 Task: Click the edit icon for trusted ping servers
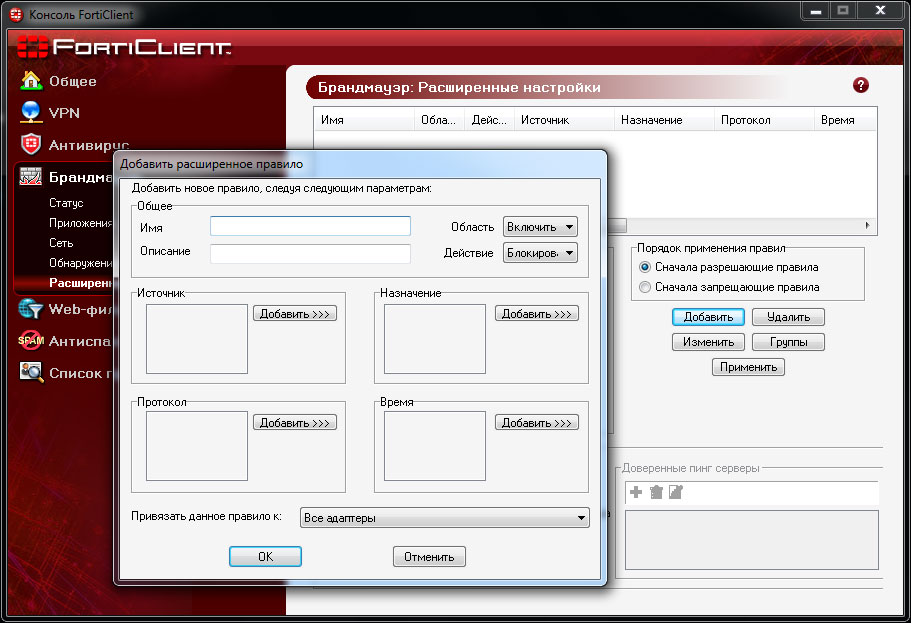tap(676, 492)
